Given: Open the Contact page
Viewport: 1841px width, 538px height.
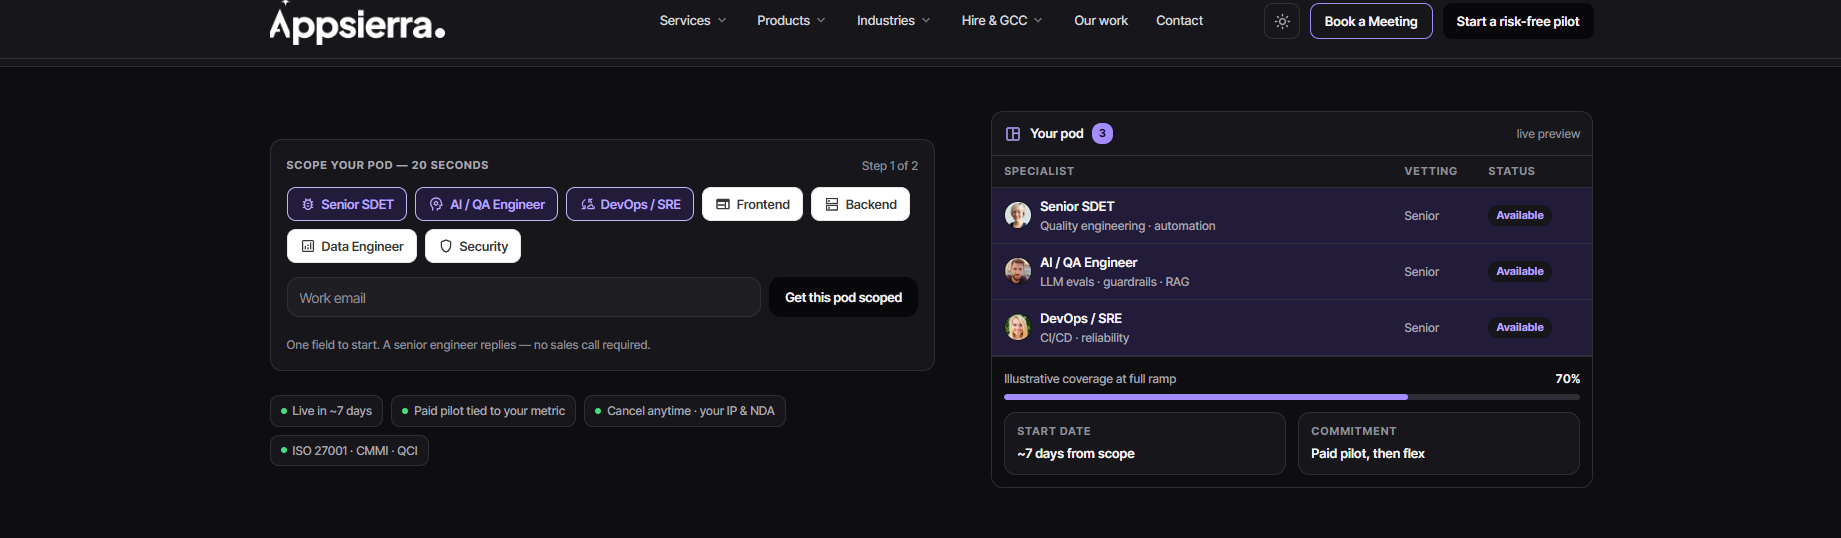Looking at the screenshot, I should (x=1179, y=21).
